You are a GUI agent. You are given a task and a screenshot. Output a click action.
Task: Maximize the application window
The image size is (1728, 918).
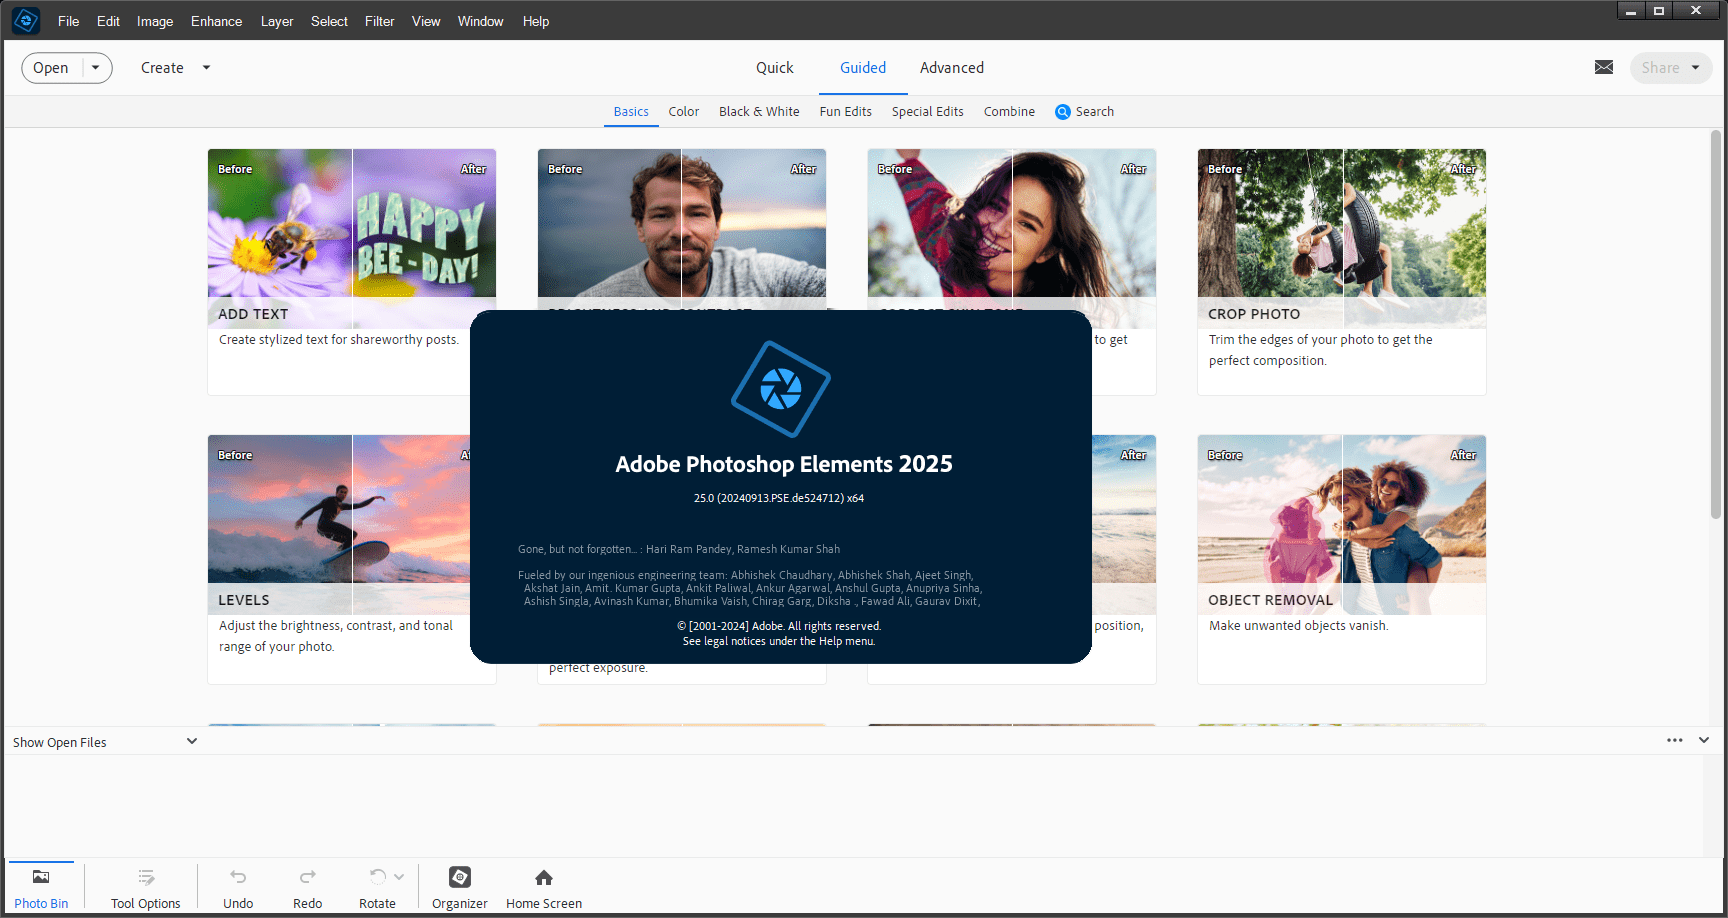pyautogui.click(x=1659, y=11)
